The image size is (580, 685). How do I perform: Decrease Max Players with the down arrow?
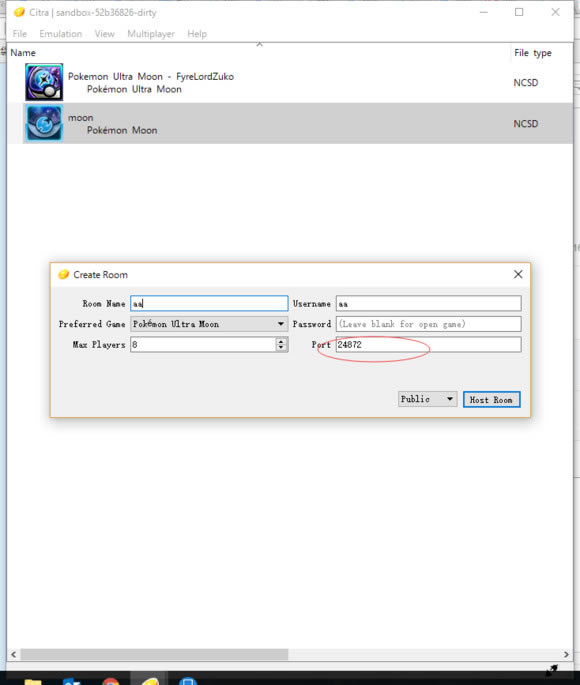click(281, 348)
